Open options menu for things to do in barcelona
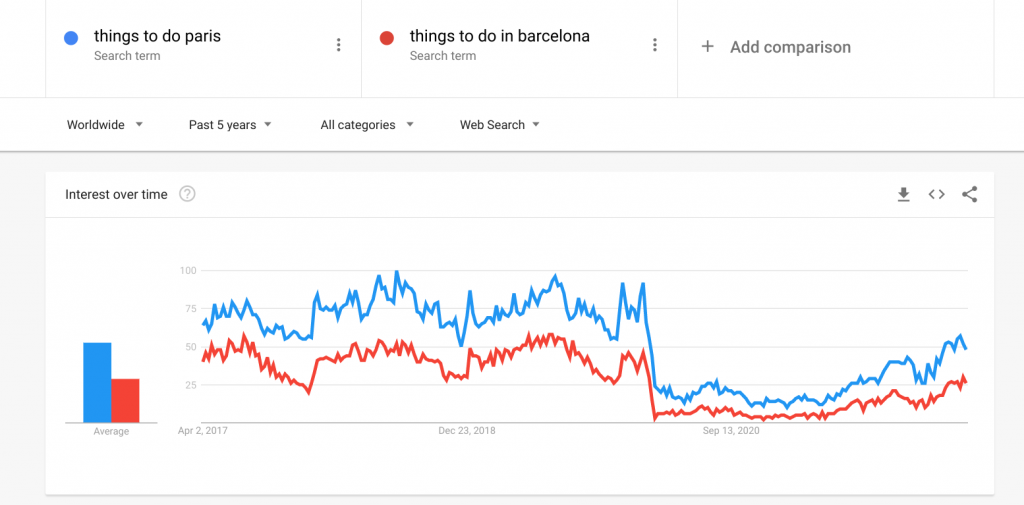The width and height of the screenshot is (1024, 505). [654, 45]
